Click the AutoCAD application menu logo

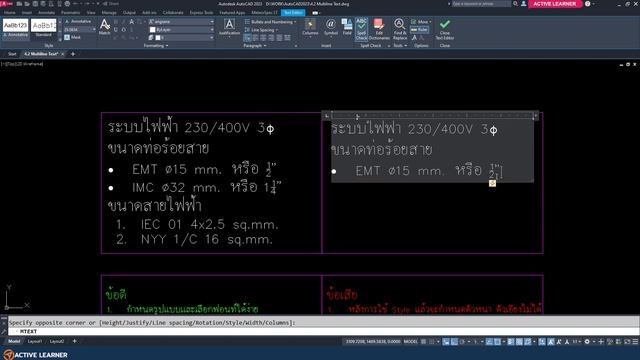pos(6,4)
